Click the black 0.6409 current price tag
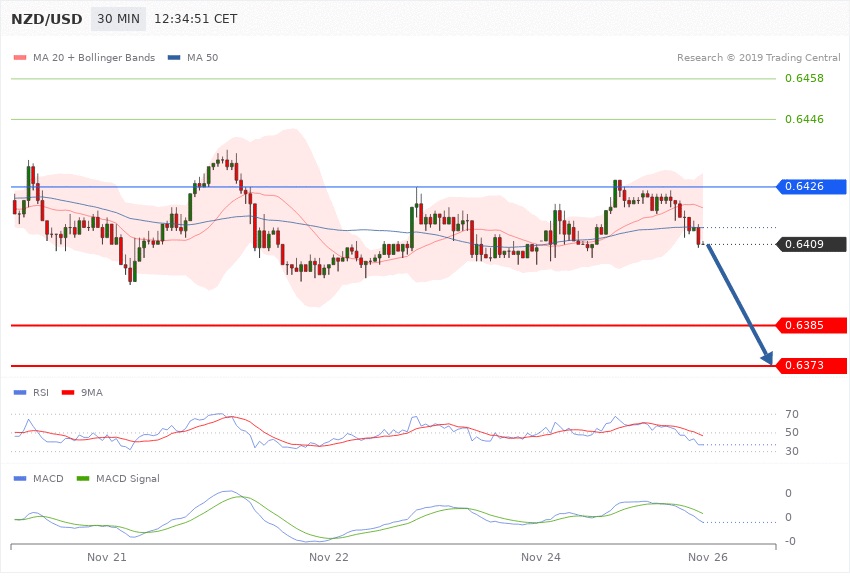The height and width of the screenshot is (576, 850). 811,244
